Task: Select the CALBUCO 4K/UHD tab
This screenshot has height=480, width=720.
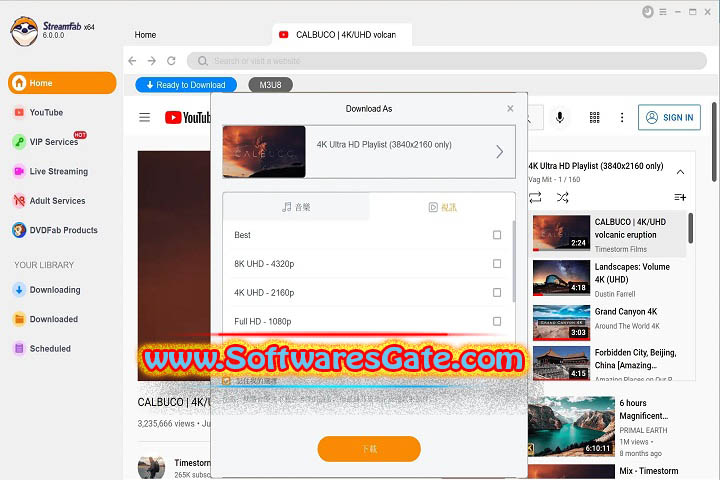Action: (x=342, y=35)
